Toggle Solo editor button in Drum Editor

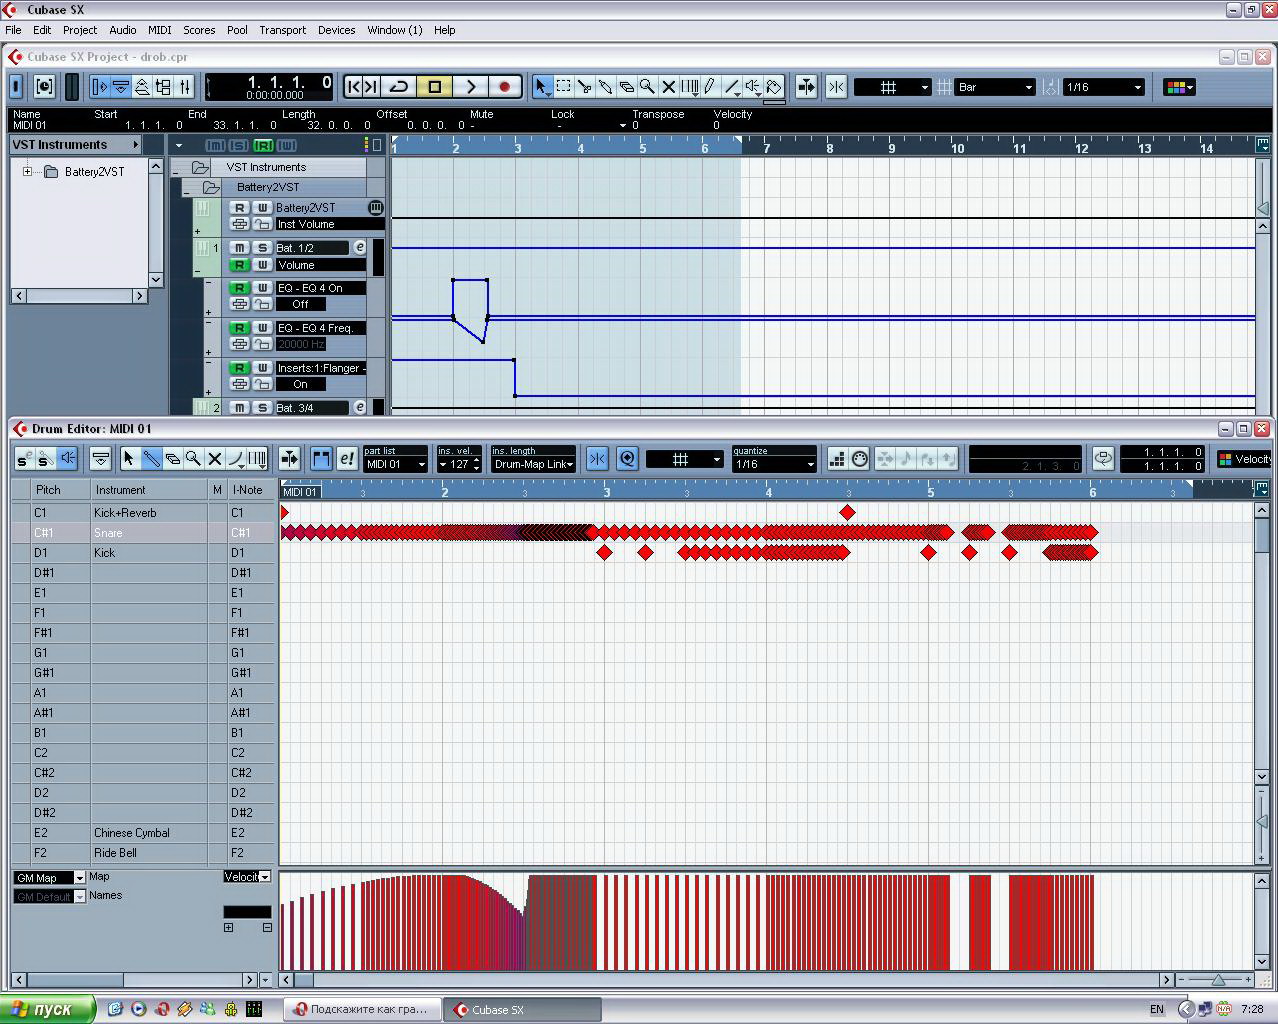24,459
